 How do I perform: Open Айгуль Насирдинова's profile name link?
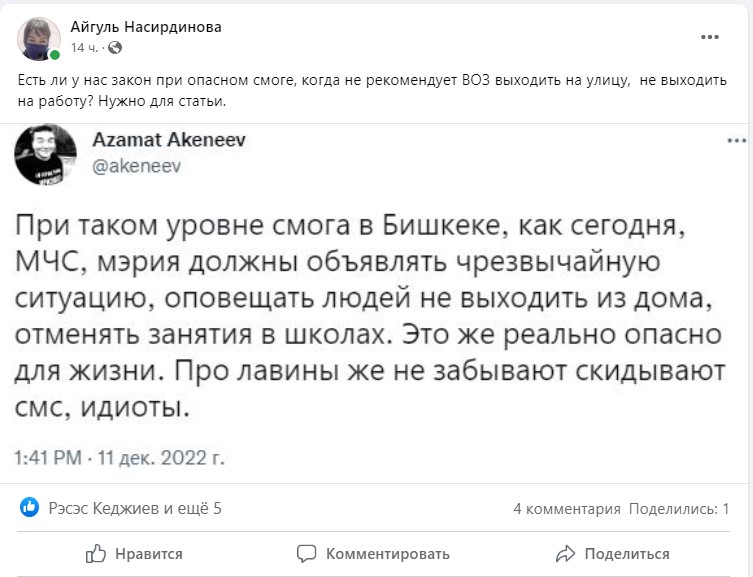(146, 28)
